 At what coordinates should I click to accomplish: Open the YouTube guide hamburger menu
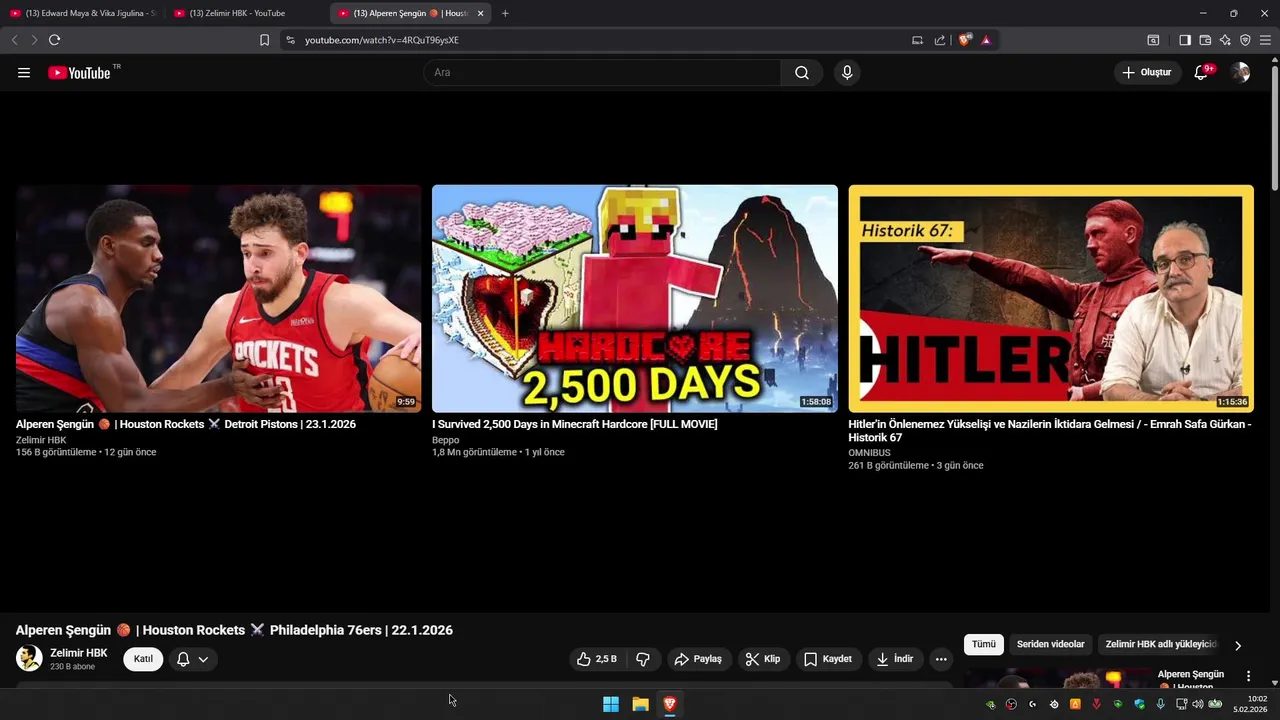click(x=24, y=73)
